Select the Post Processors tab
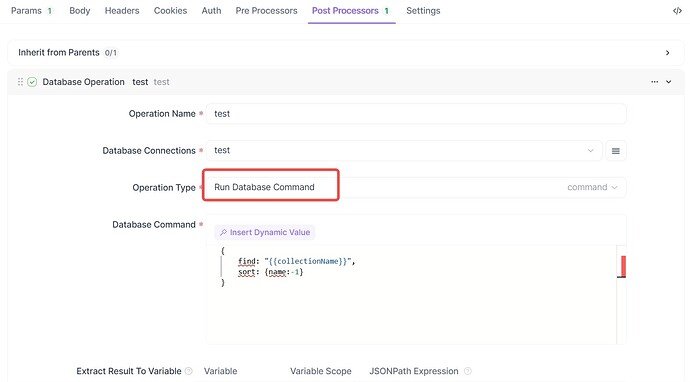690x382 pixels. [x=351, y=11]
